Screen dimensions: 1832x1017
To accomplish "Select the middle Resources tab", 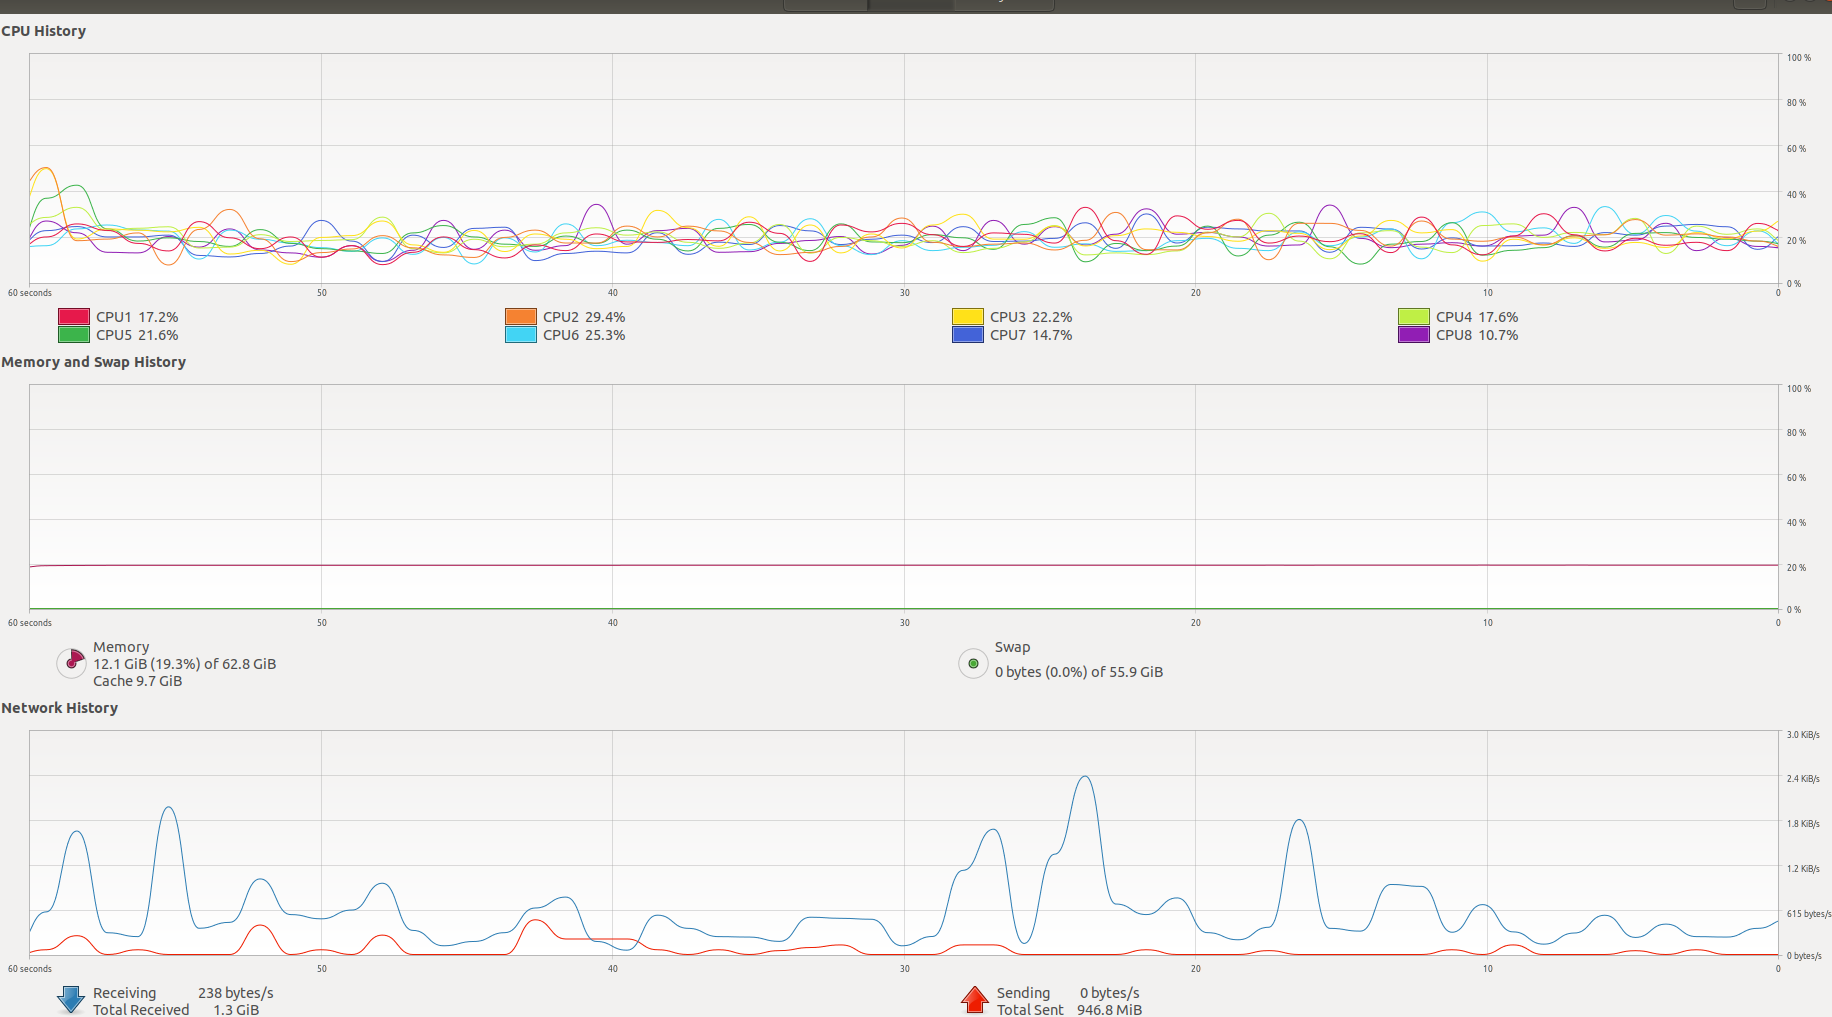I will click(x=911, y=5).
